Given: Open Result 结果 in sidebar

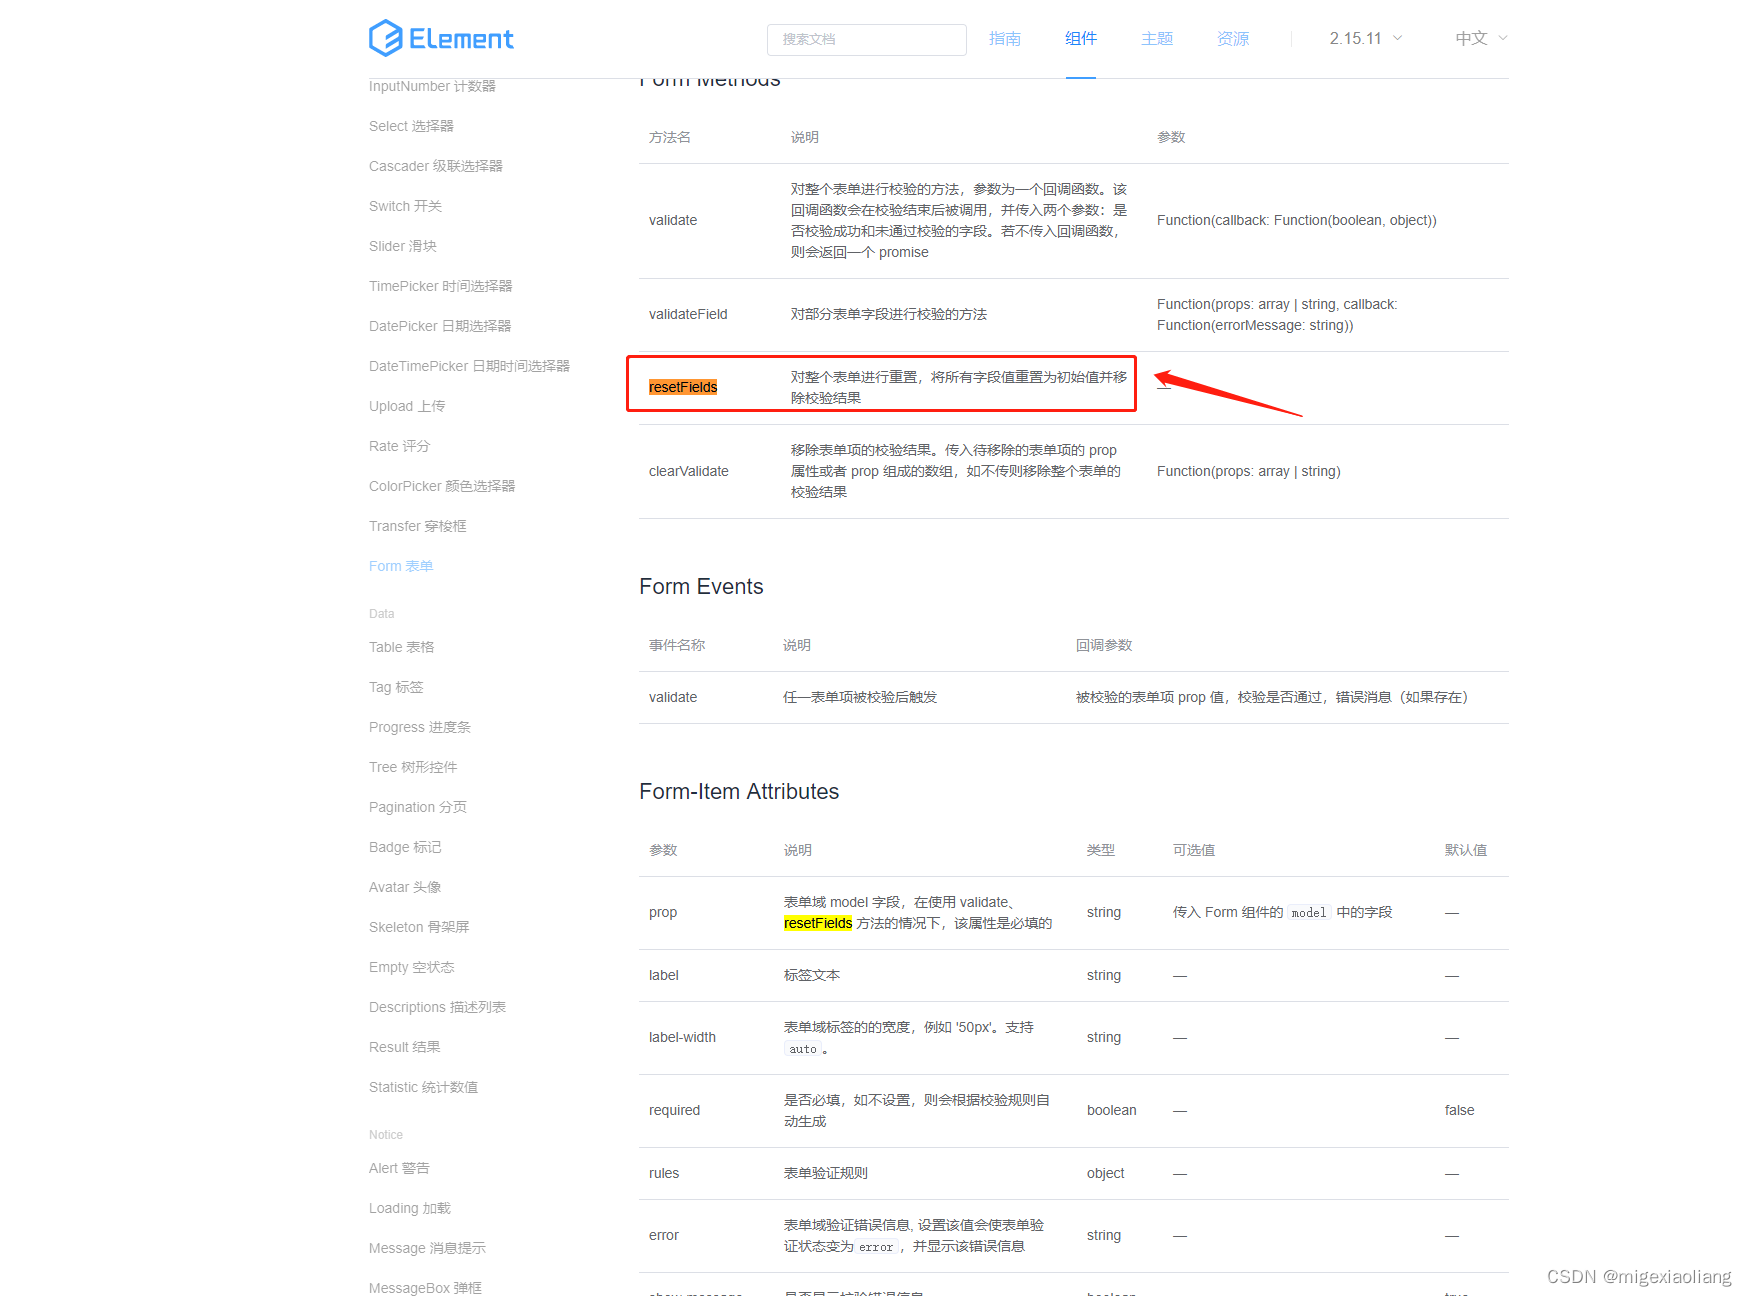Looking at the screenshot, I should coord(404,1047).
